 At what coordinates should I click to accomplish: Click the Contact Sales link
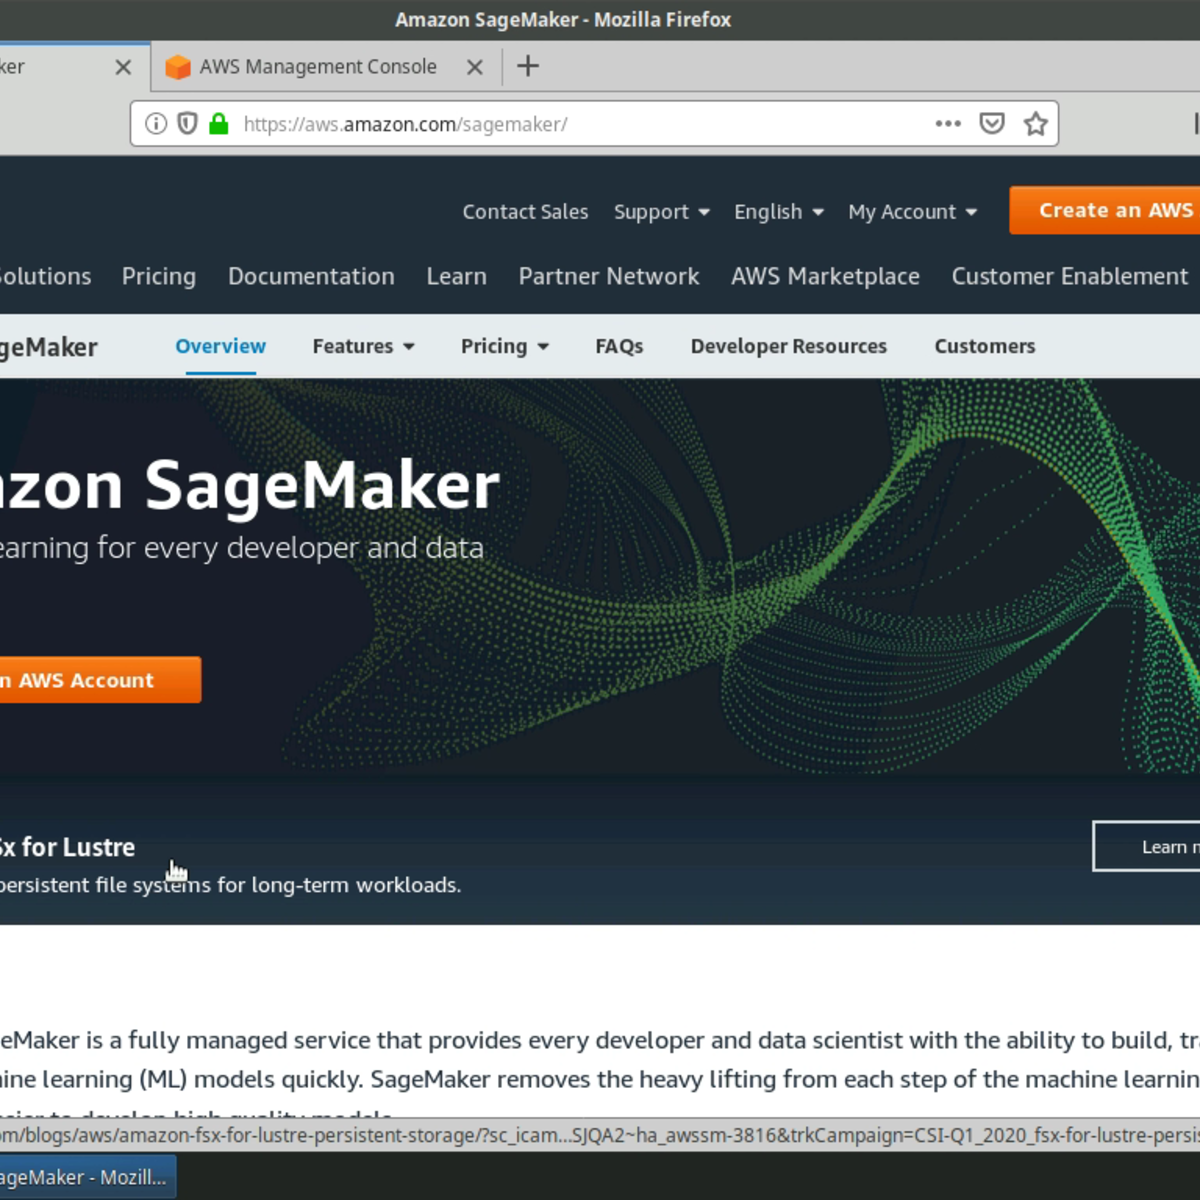[525, 212]
